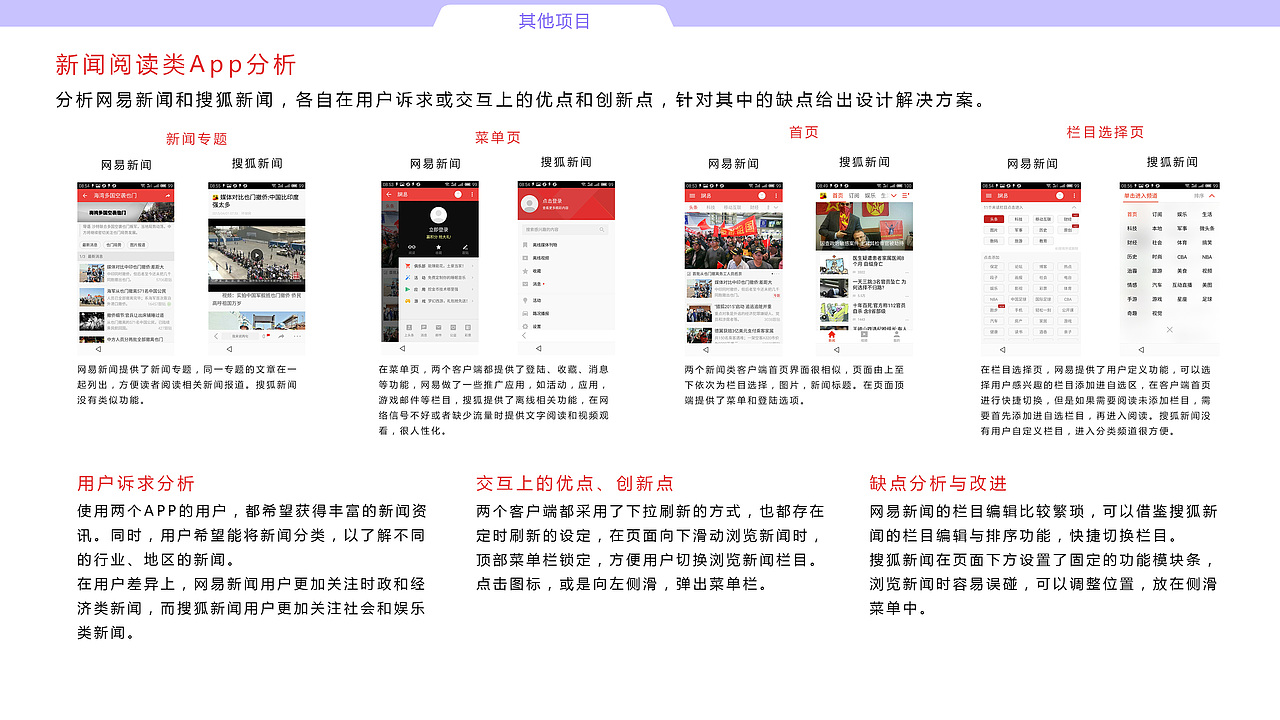Choose 互动直播 channel on Sohu channel page

pos(1182,285)
